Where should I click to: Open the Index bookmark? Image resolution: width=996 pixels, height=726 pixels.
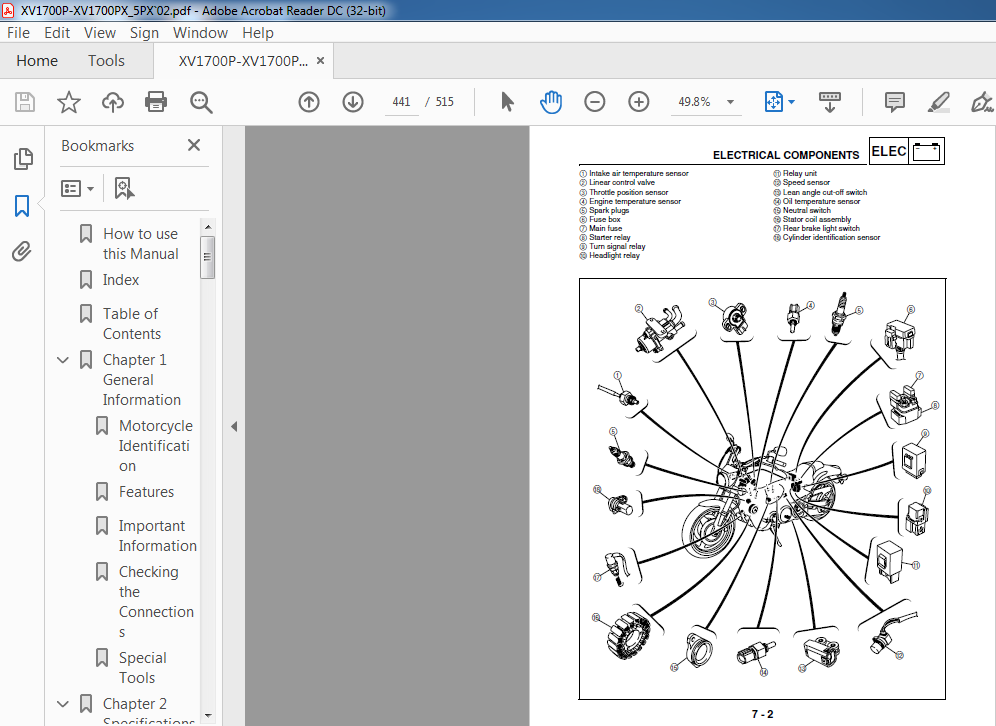tap(121, 280)
